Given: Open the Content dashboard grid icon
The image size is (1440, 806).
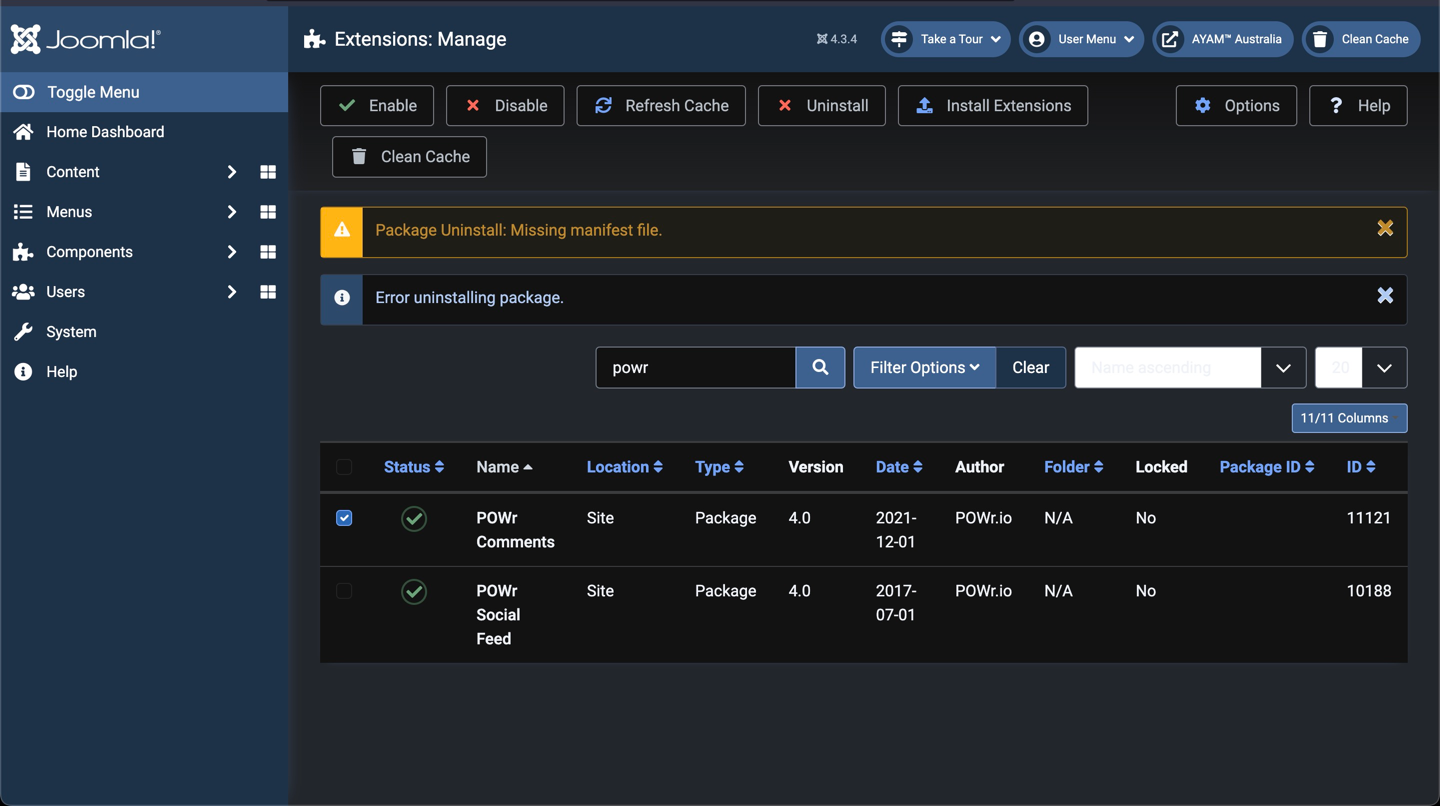Looking at the screenshot, I should [x=268, y=172].
